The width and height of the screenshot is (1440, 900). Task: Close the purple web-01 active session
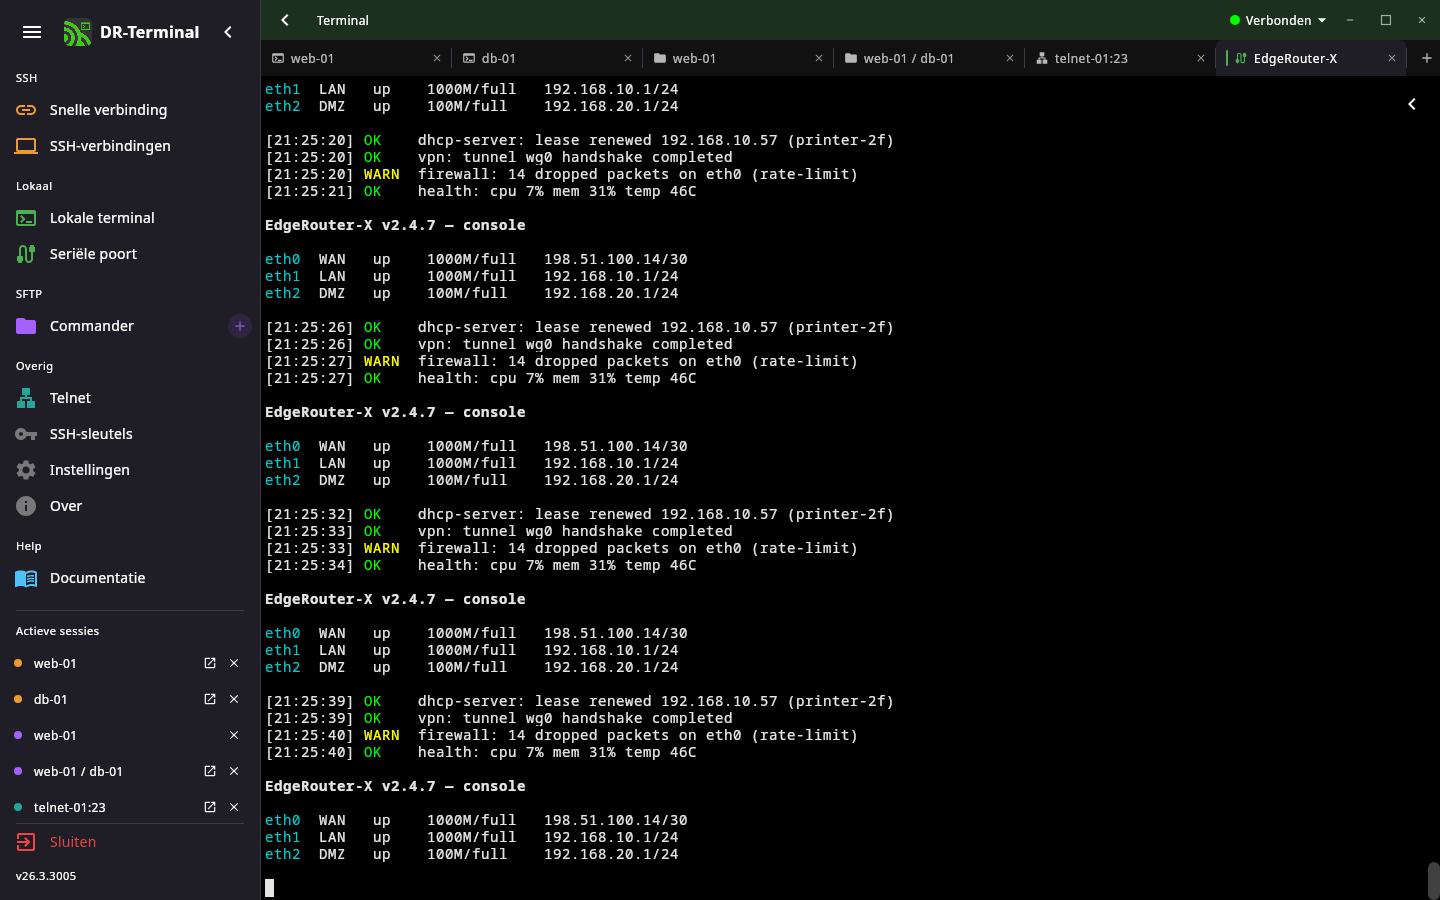234,735
